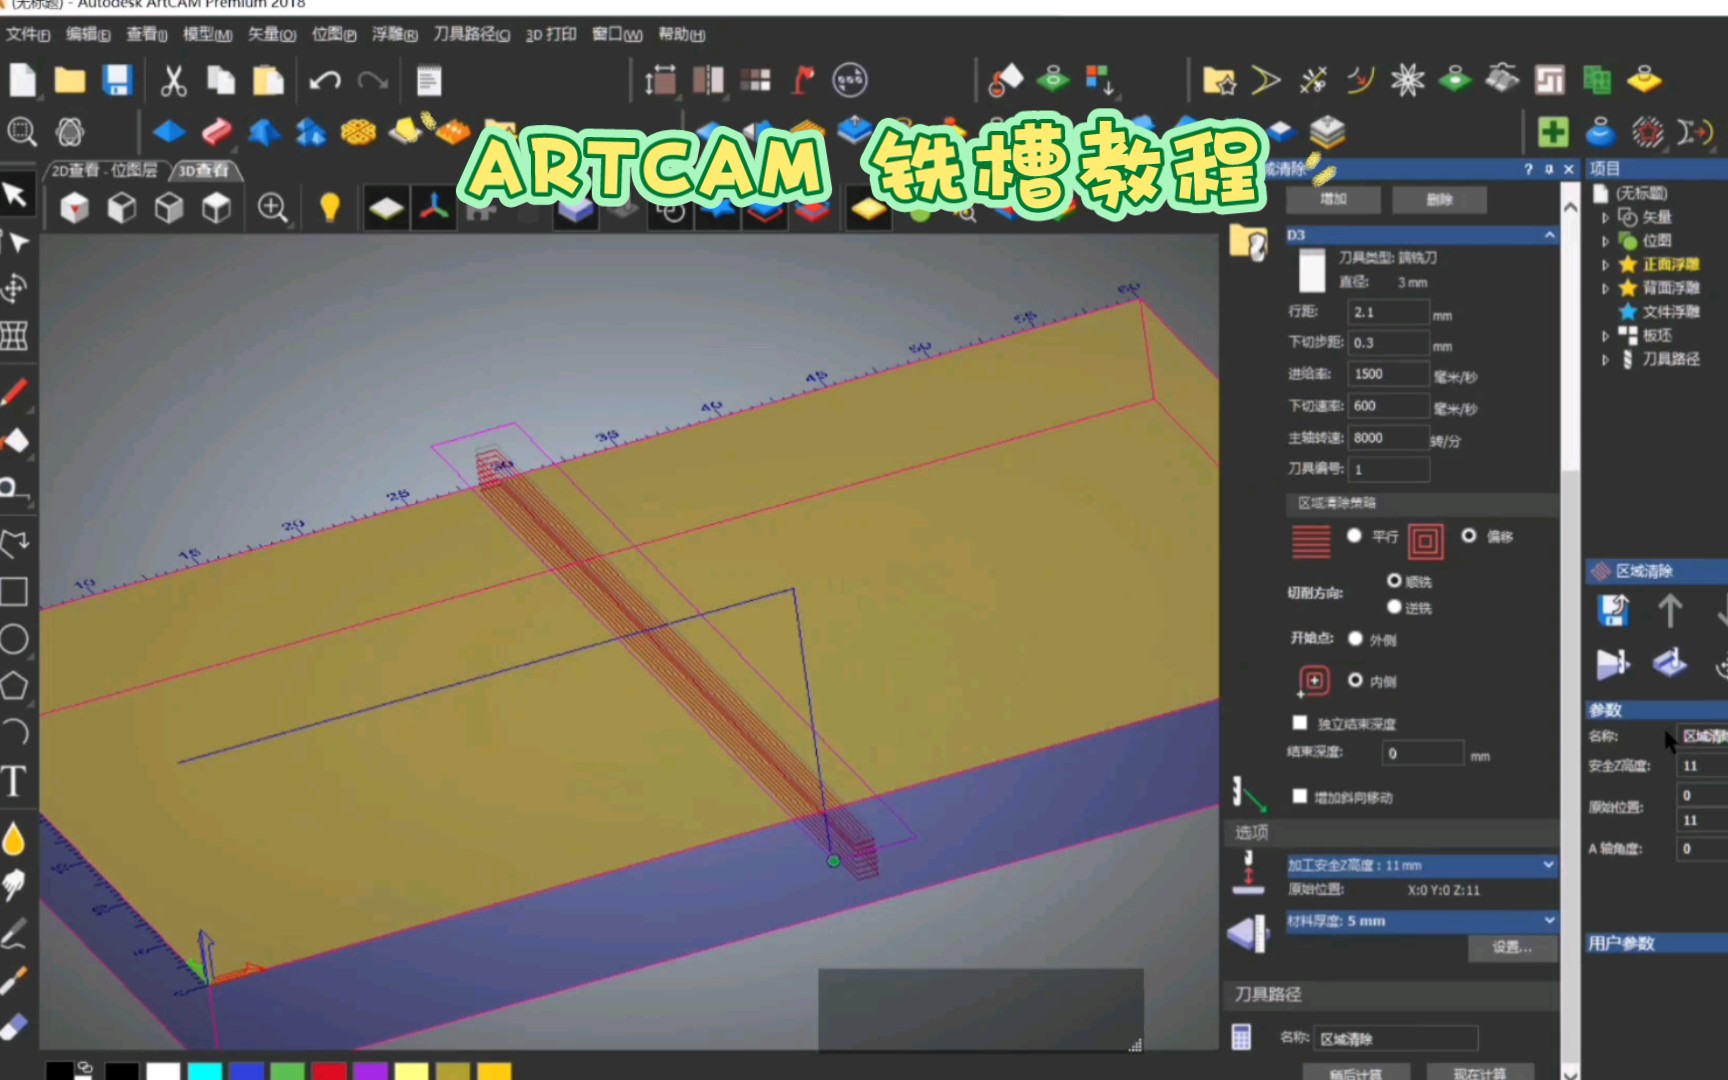Select the 偏移 strategy radio button

tap(1469, 536)
